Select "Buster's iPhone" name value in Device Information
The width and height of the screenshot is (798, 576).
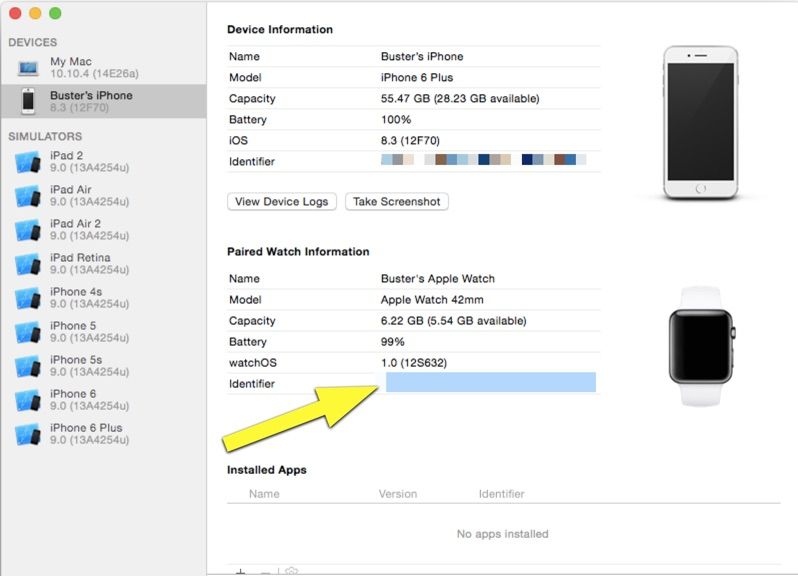[x=422, y=56]
